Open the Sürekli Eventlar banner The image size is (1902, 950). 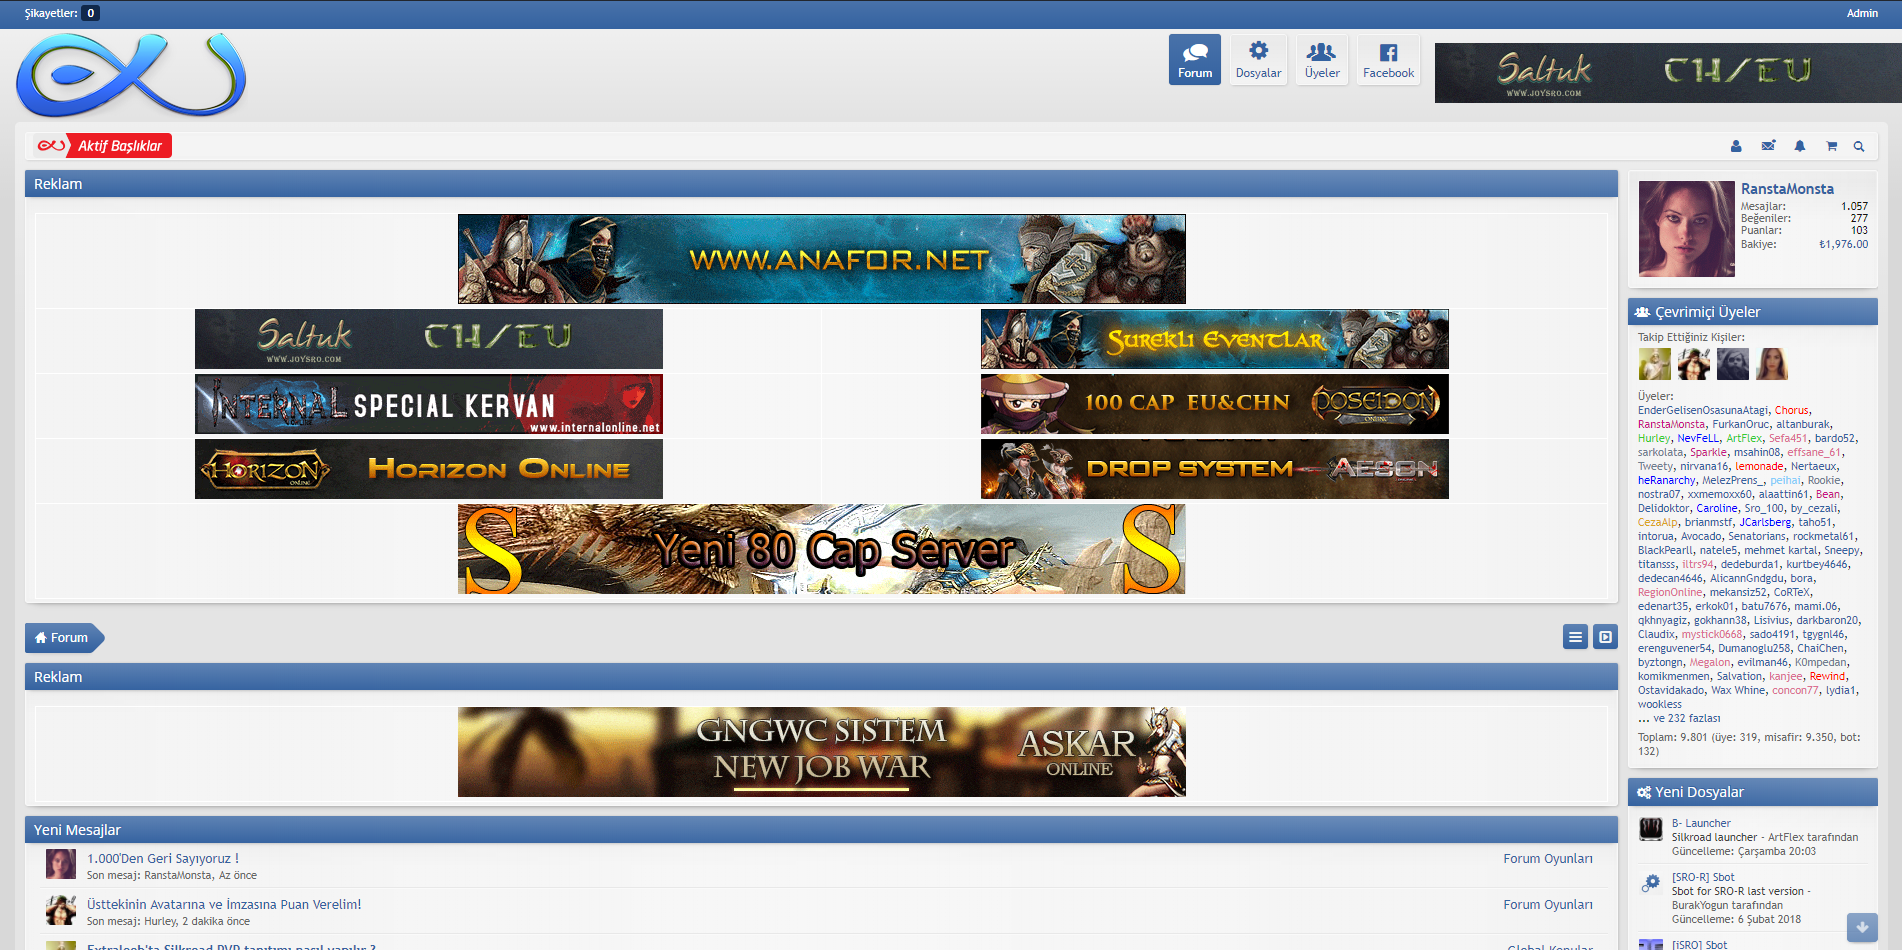point(1215,339)
